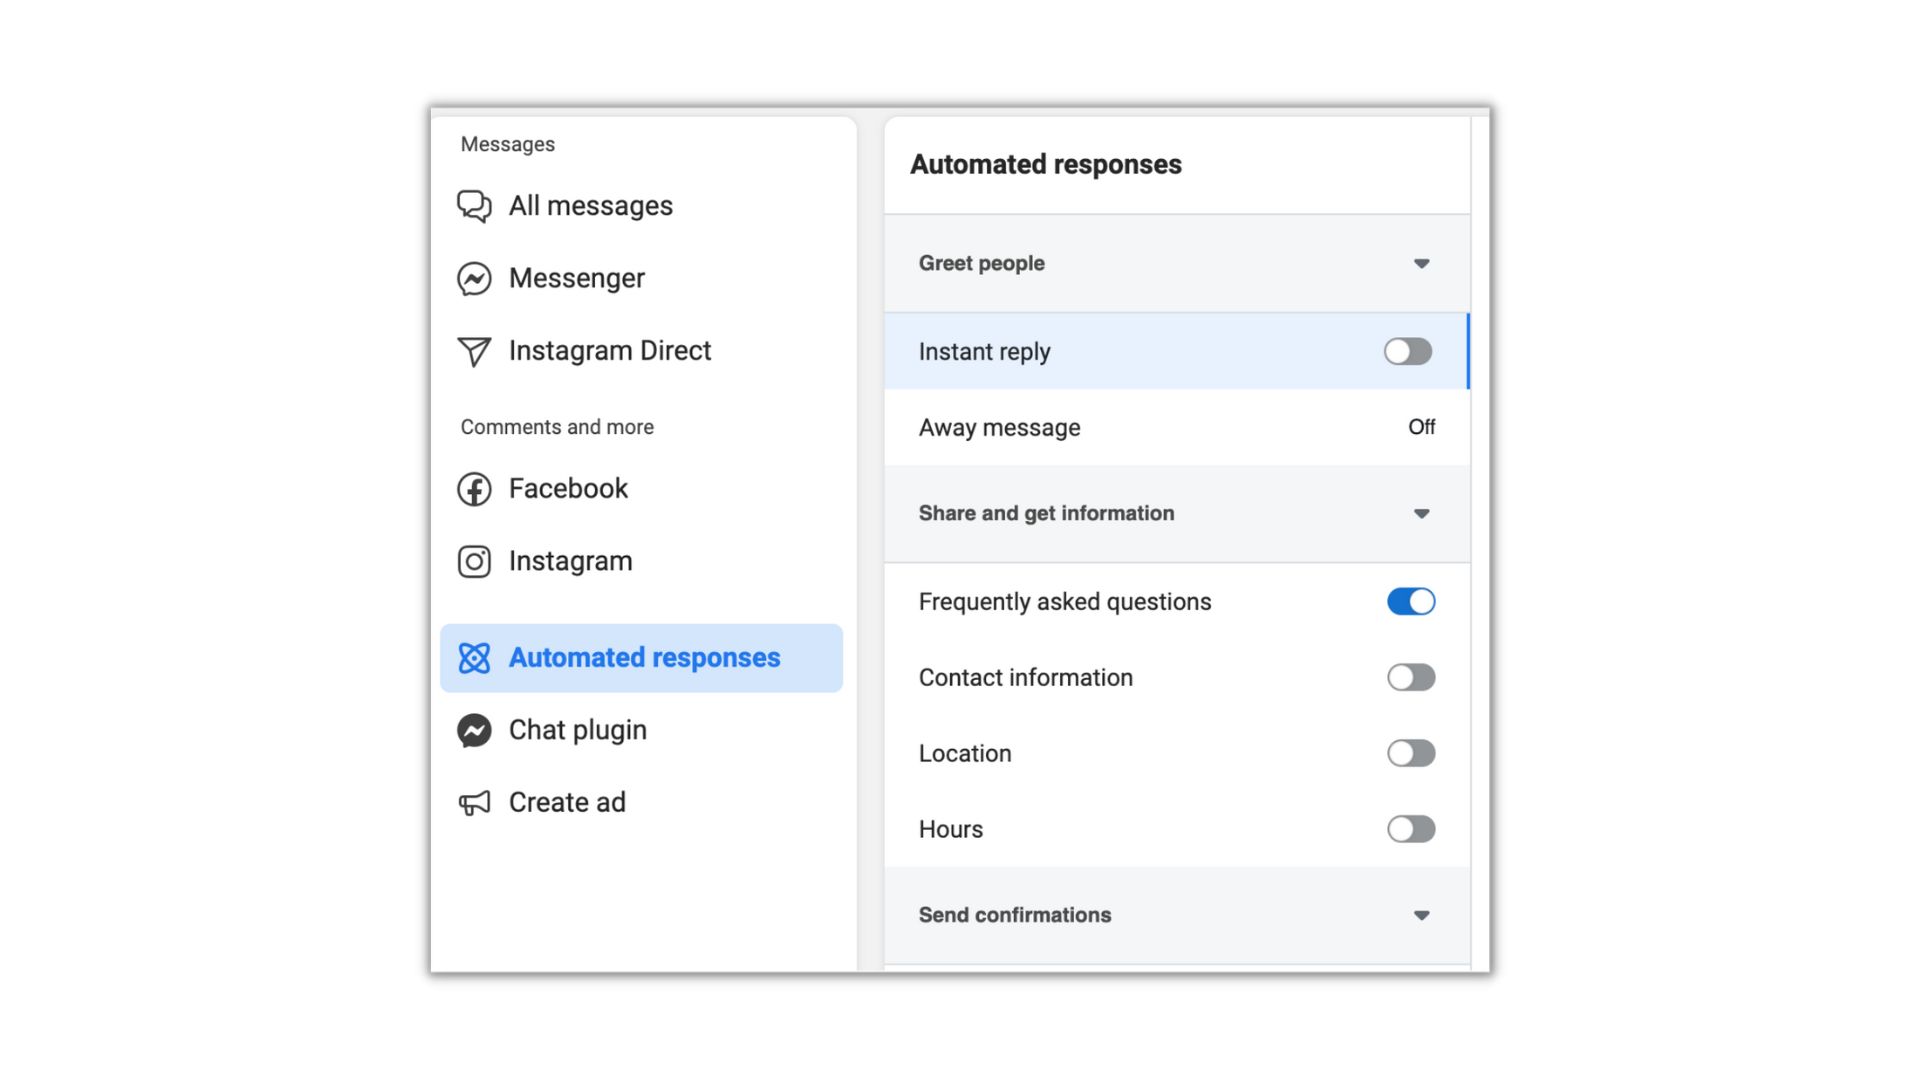Click the Chat plugin messenger icon
The height and width of the screenshot is (1080, 1920).
tap(474, 731)
